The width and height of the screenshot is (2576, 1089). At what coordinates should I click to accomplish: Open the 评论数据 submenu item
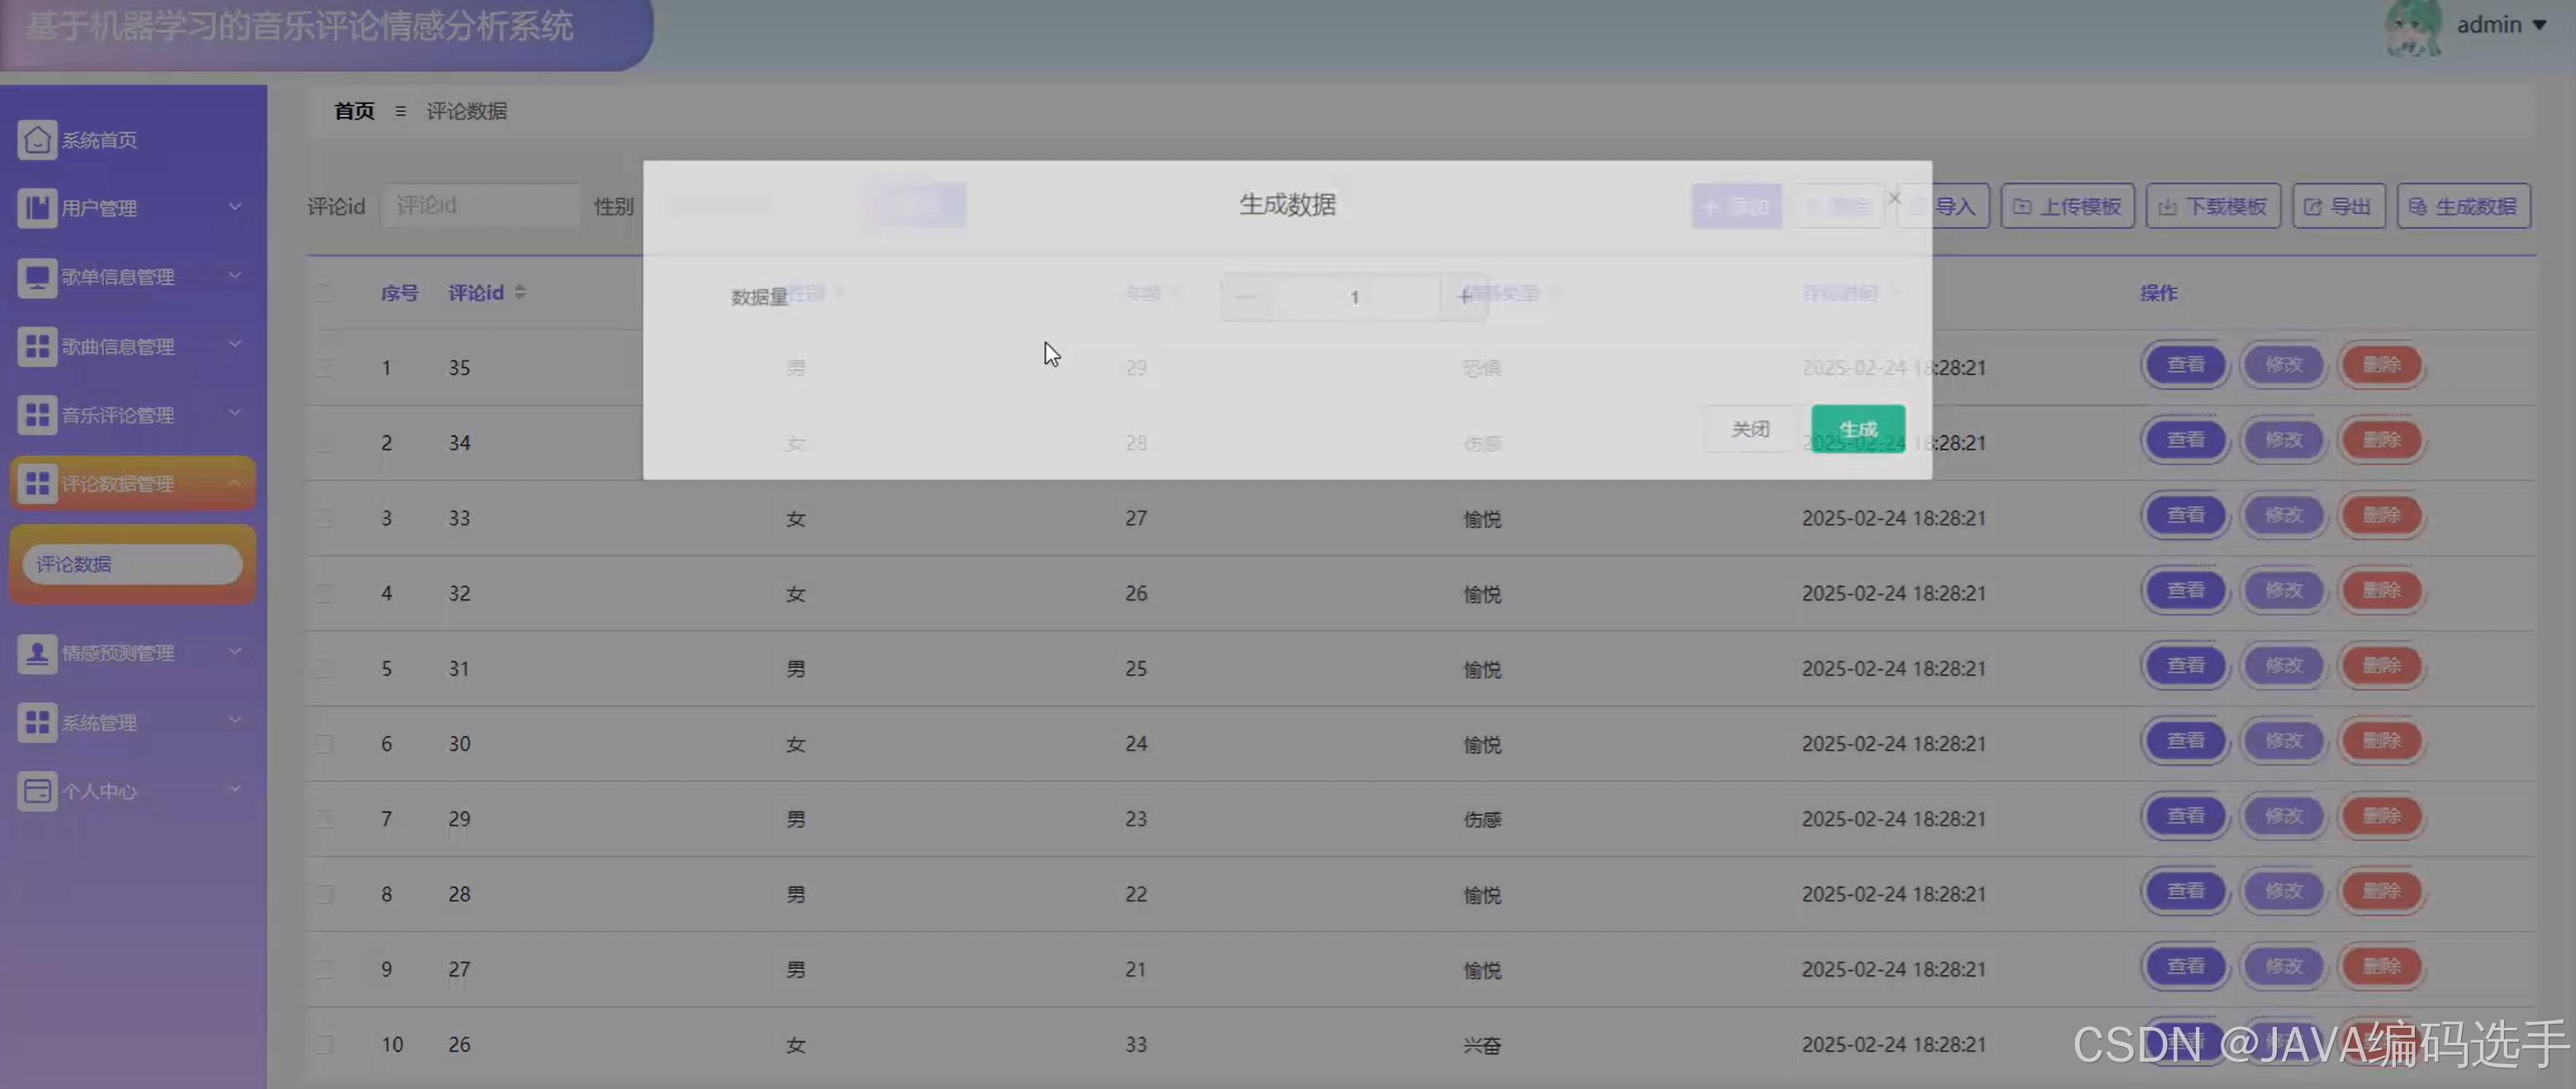(132, 564)
